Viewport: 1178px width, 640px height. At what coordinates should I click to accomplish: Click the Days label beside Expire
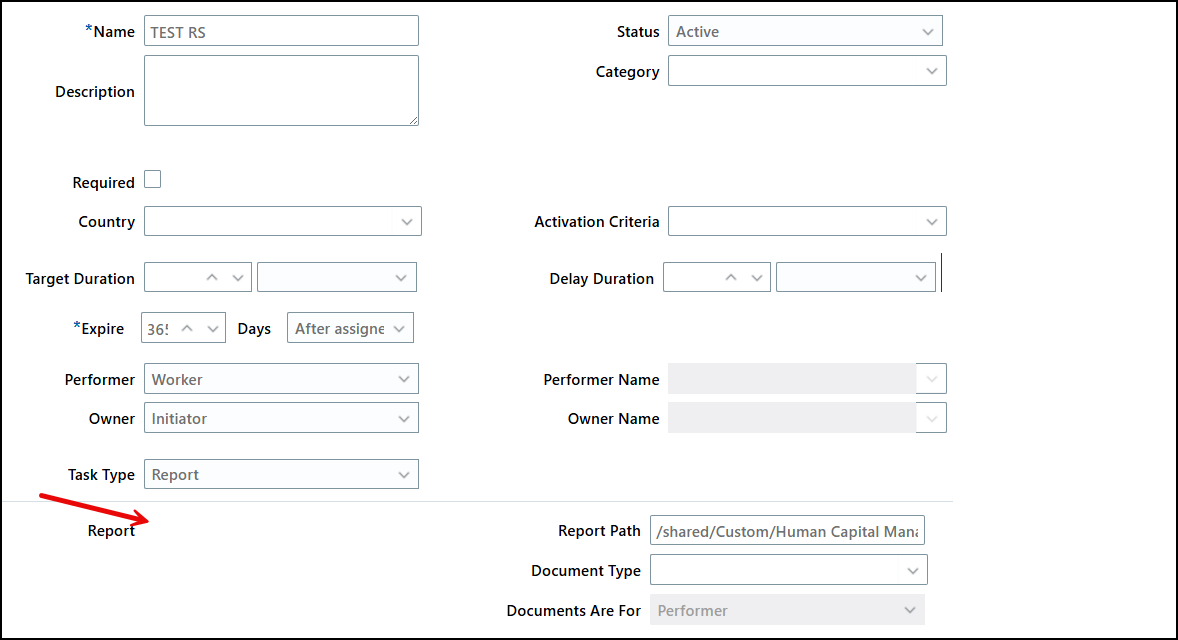click(254, 329)
